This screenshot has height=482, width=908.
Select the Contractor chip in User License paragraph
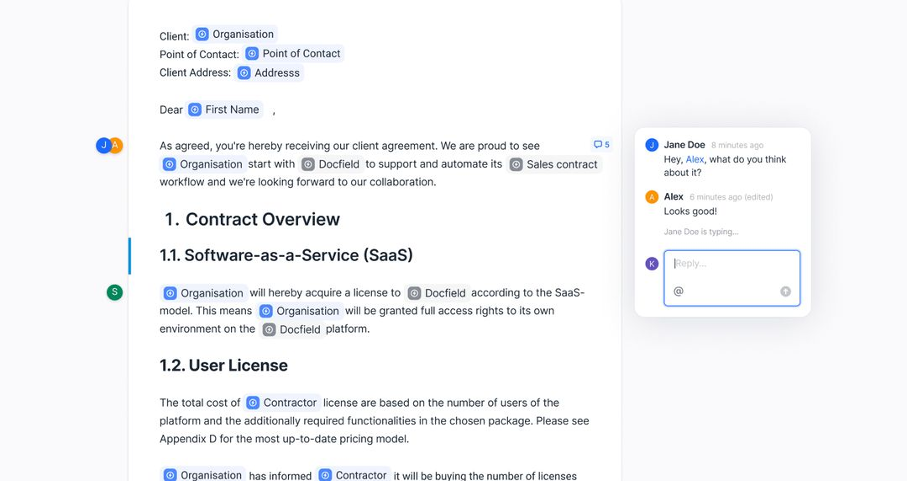point(282,403)
